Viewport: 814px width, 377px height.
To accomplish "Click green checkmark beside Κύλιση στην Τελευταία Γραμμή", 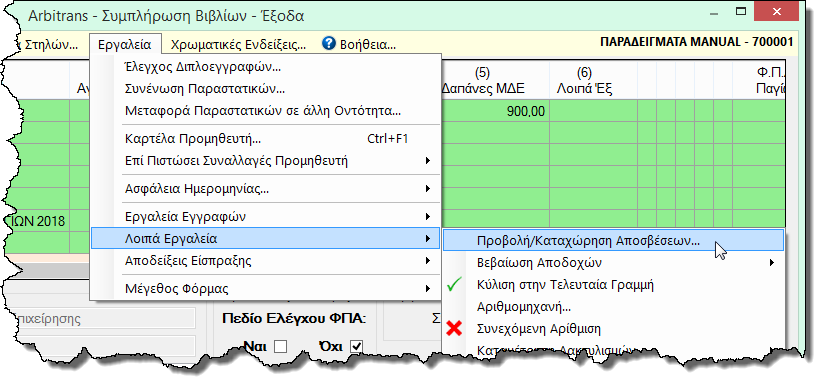I will (x=455, y=285).
